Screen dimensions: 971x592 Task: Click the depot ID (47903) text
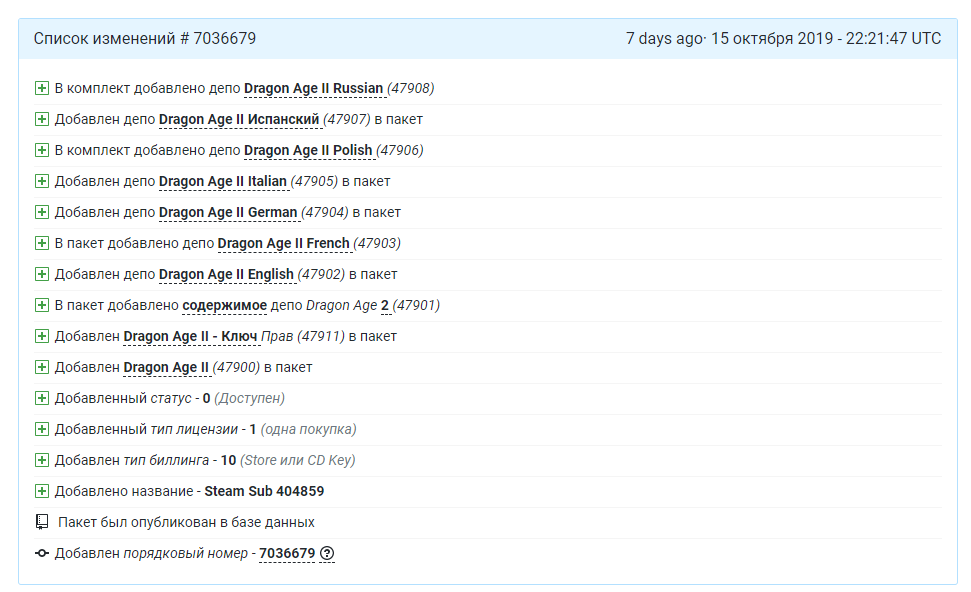tap(377, 243)
